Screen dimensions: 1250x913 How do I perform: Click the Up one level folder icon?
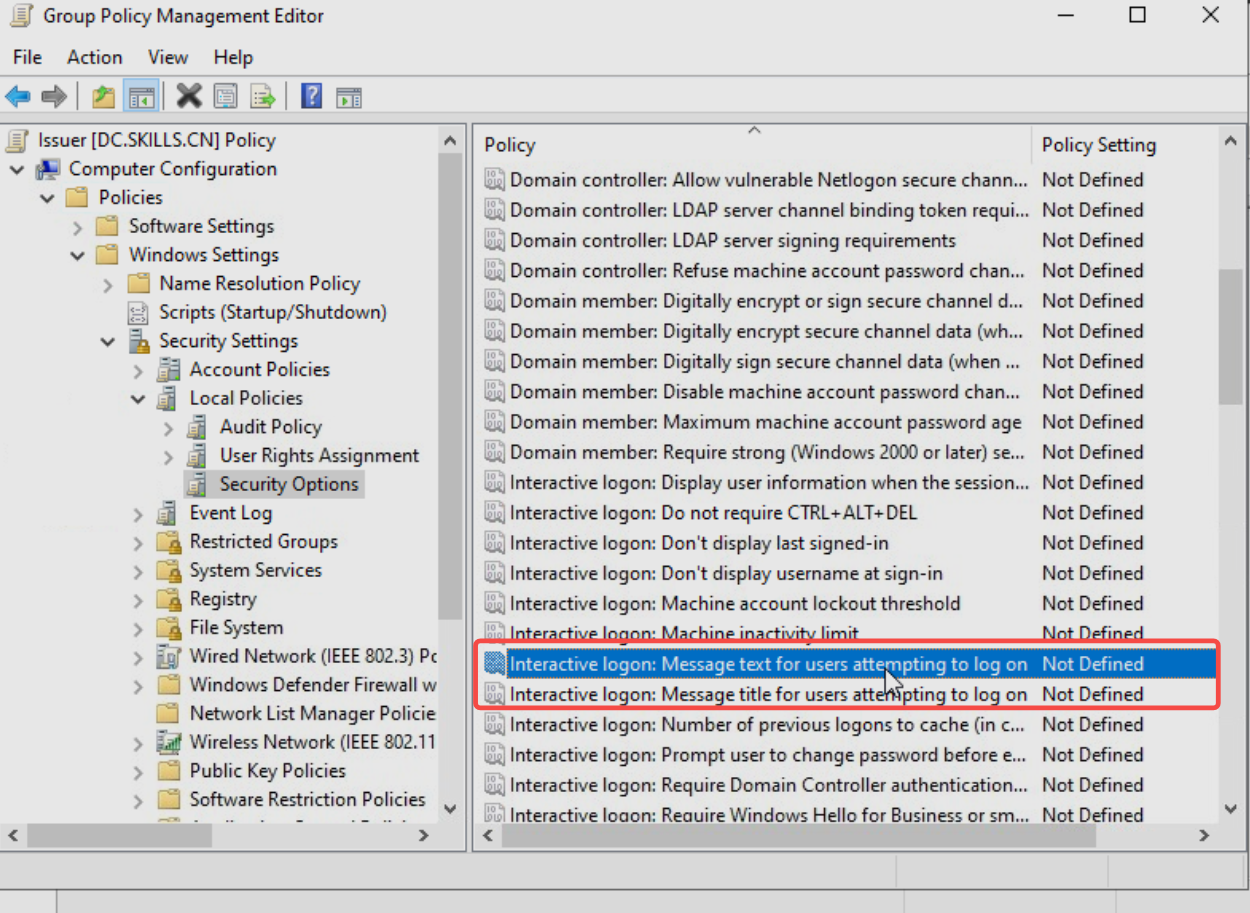(x=103, y=97)
